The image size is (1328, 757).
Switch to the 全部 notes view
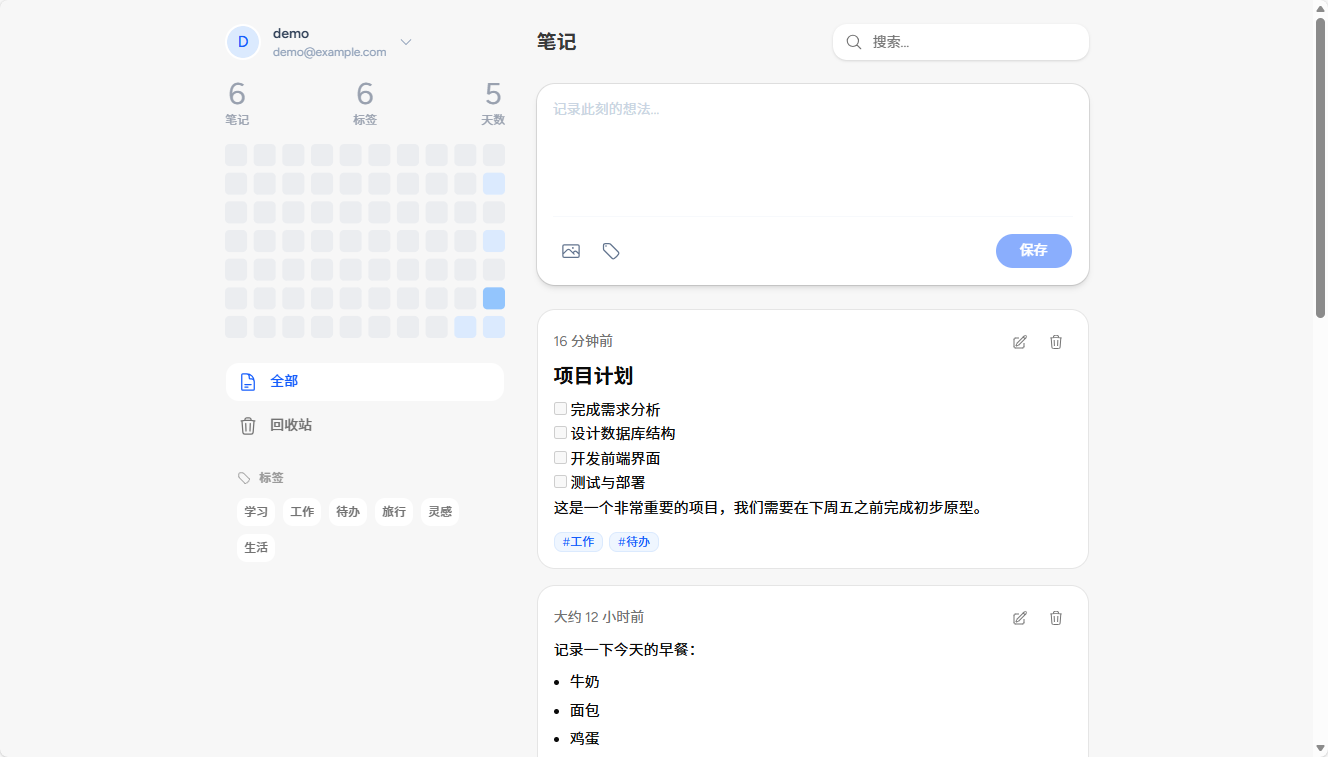pos(283,381)
